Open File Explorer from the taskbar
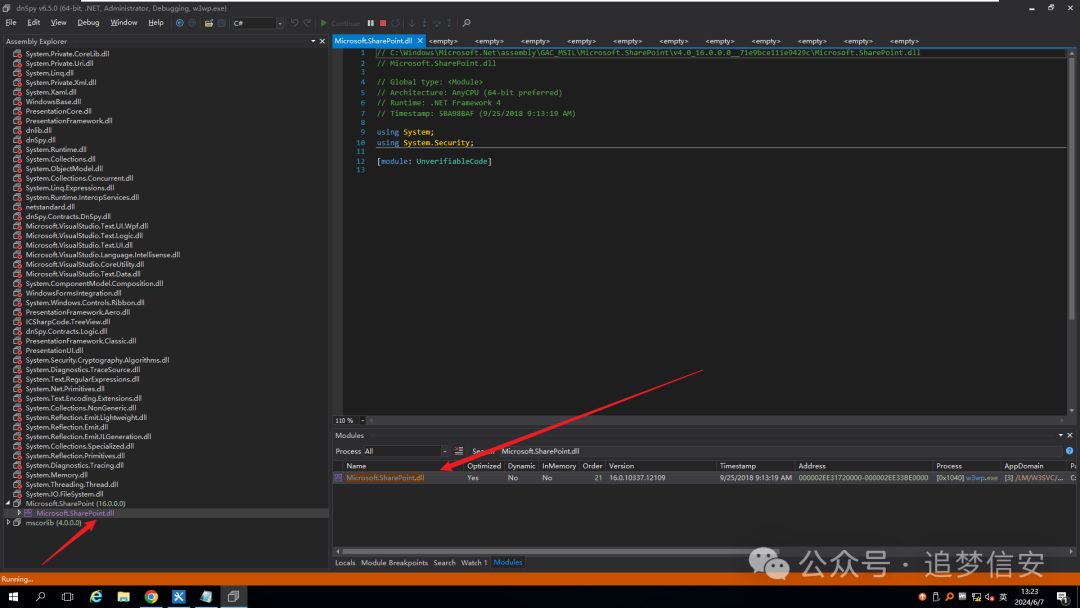Image resolution: width=1080 pixels, height=608 pixels. click(x=123, y=596)
